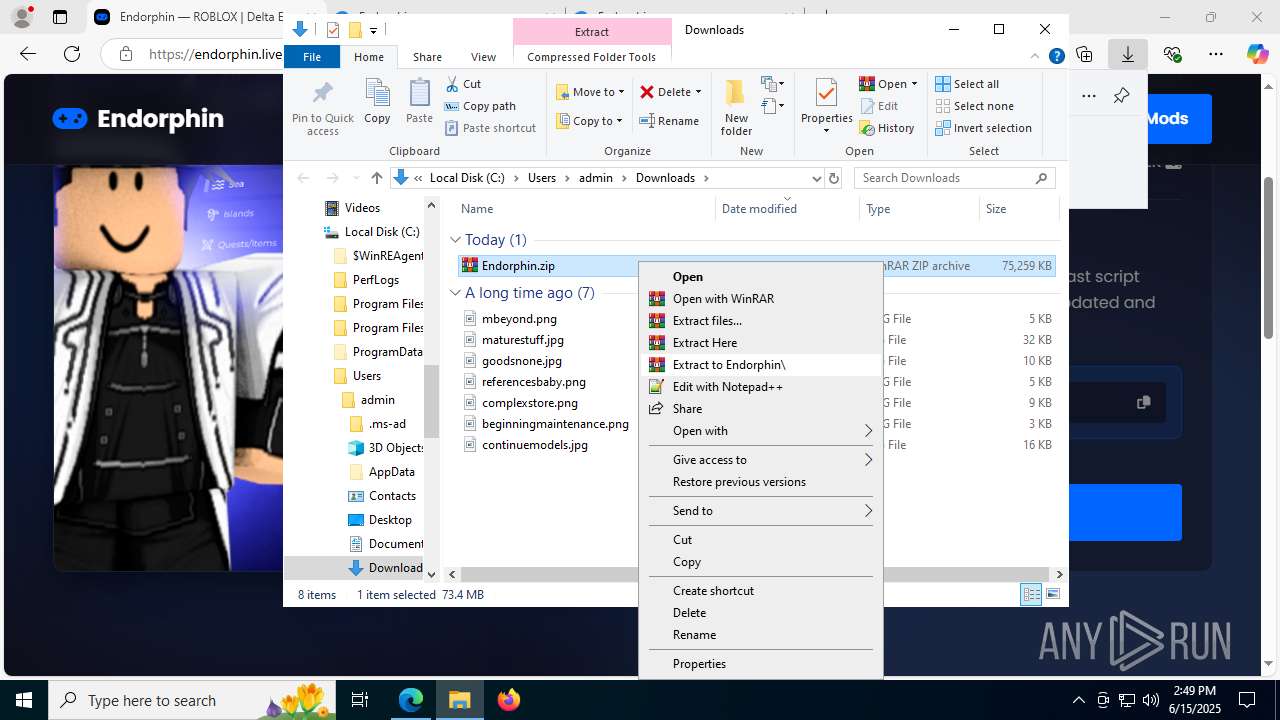The width and height of the screenshot is (1280, 720).
Task: Select the Endorphin.zip file
Action: coord(518,266)
